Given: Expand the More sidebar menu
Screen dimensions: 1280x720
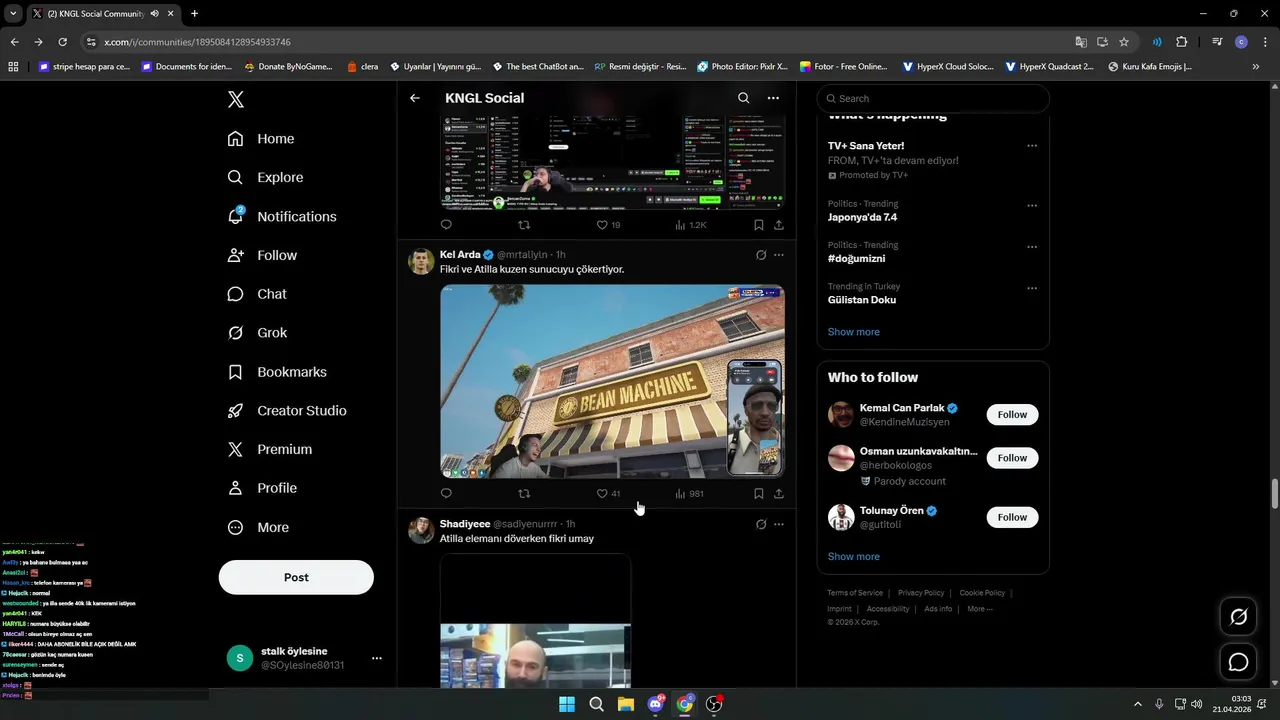Looking at the screenshot, I should (x=258, y=527).
